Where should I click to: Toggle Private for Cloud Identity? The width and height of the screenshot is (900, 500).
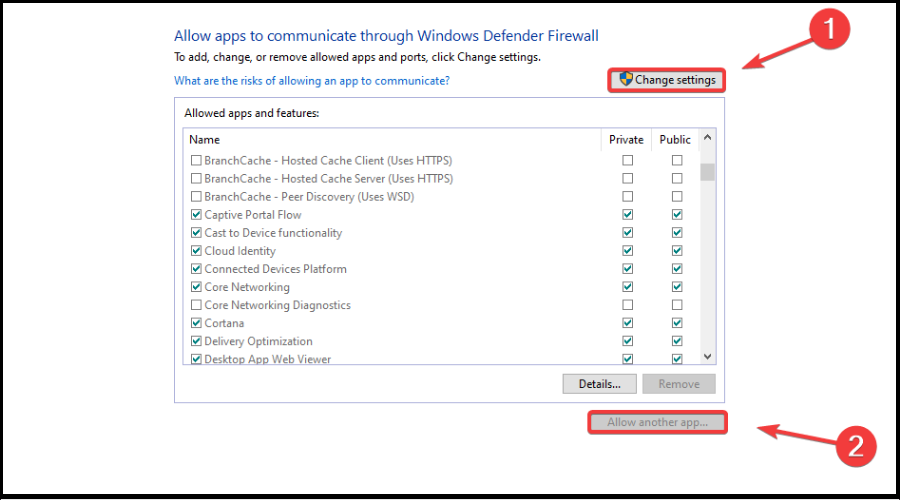tap(627, 251)
